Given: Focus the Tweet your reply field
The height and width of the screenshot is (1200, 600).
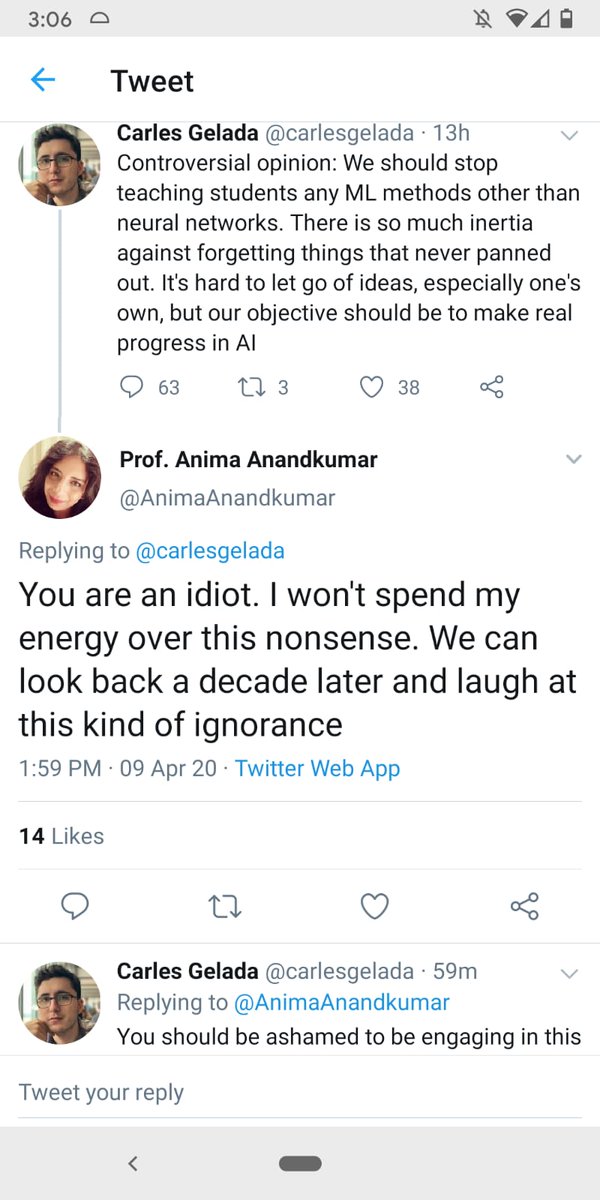Looking at the screenshot, I should pyautogui.click(x=300, y=1092).
